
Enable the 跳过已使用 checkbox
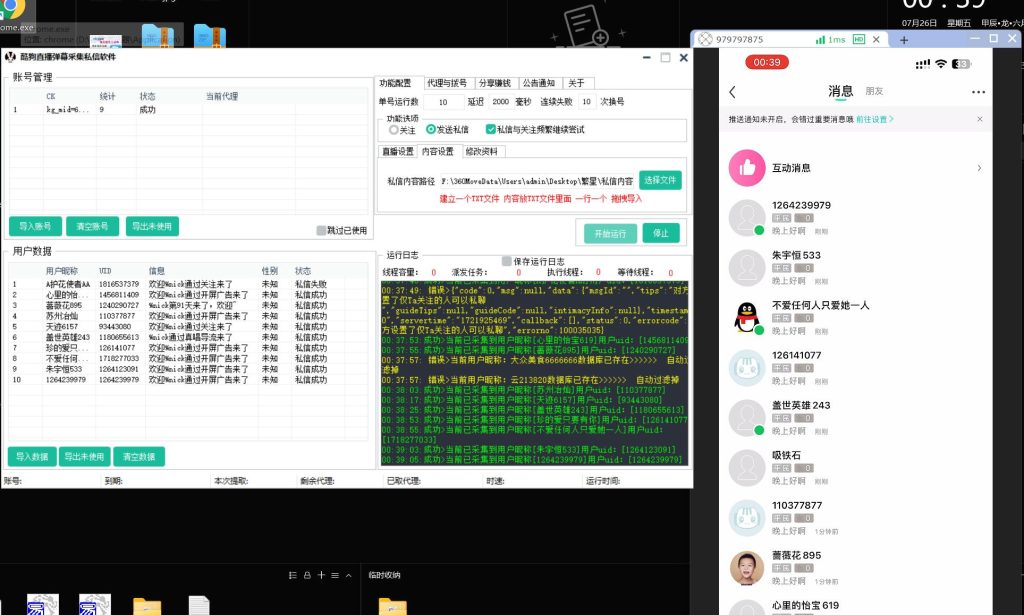321,230
